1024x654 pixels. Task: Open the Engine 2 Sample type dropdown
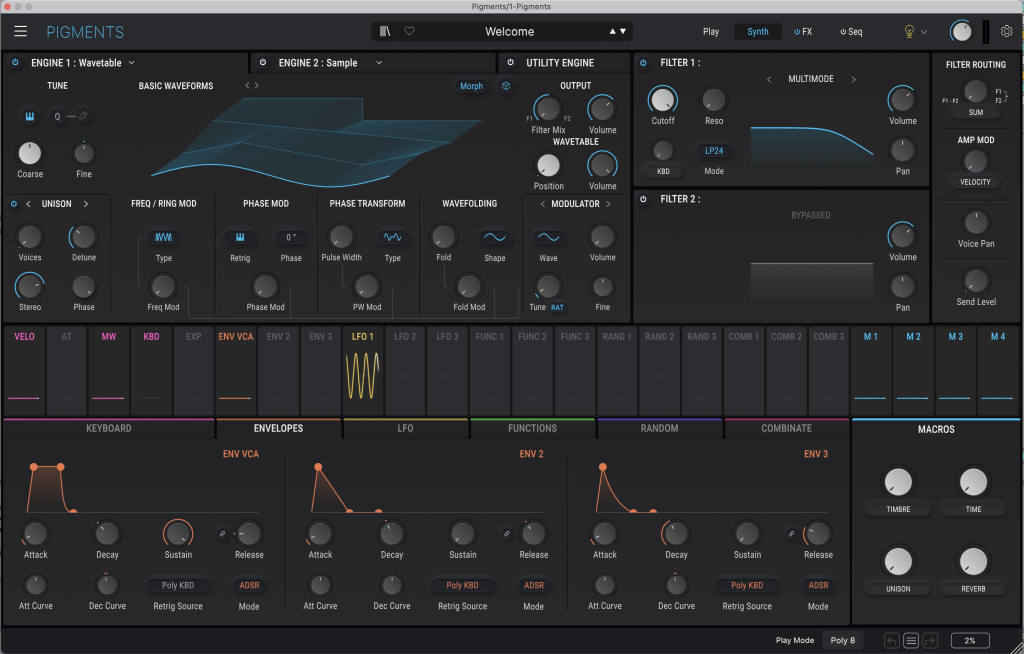[380, 63]
